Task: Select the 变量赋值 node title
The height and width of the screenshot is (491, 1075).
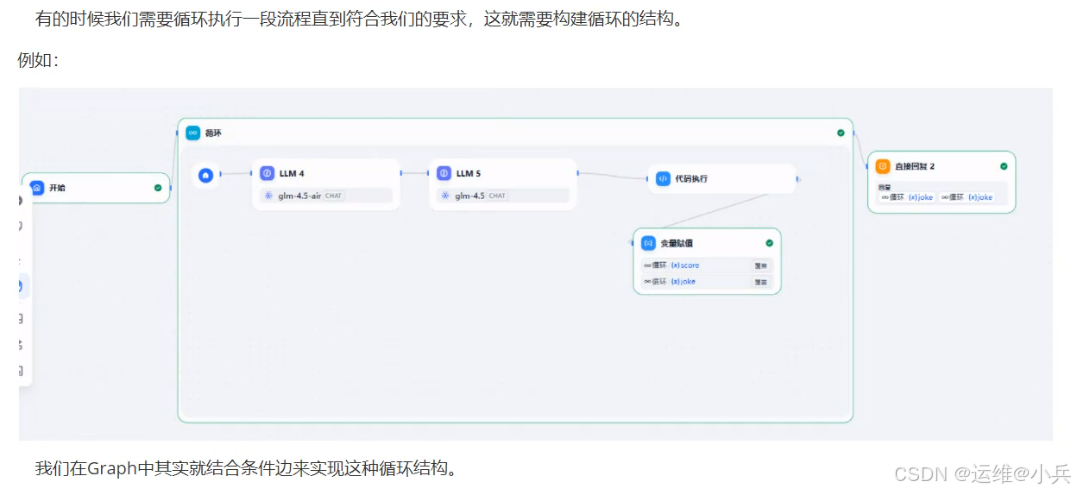Action: (676, 243)
